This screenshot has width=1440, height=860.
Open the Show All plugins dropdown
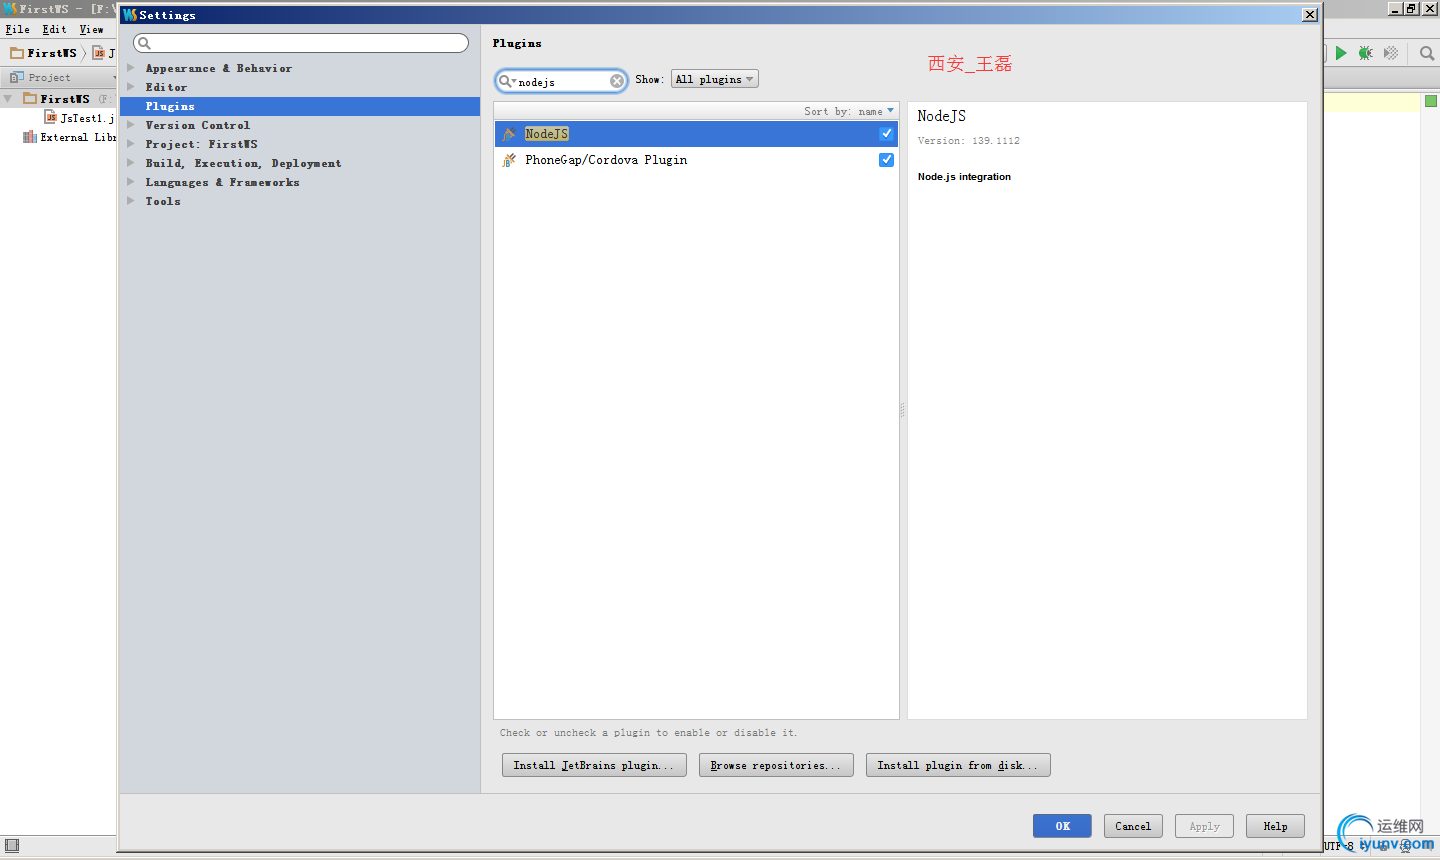click(x=715, y=79)
